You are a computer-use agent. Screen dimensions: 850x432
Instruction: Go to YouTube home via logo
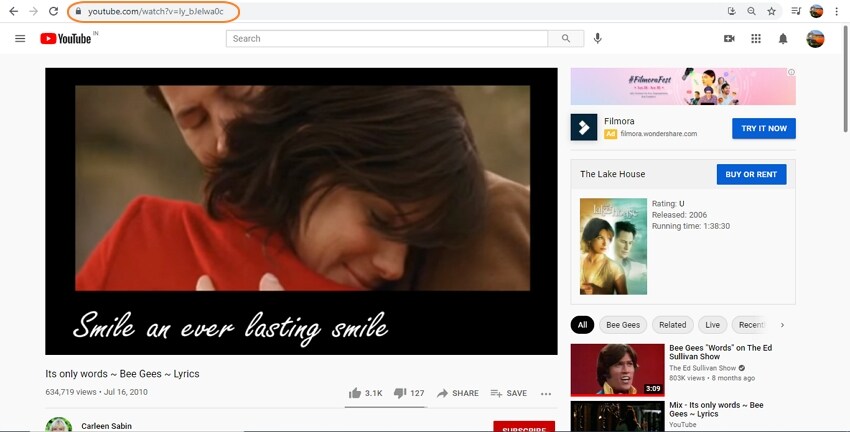(66, 38)
